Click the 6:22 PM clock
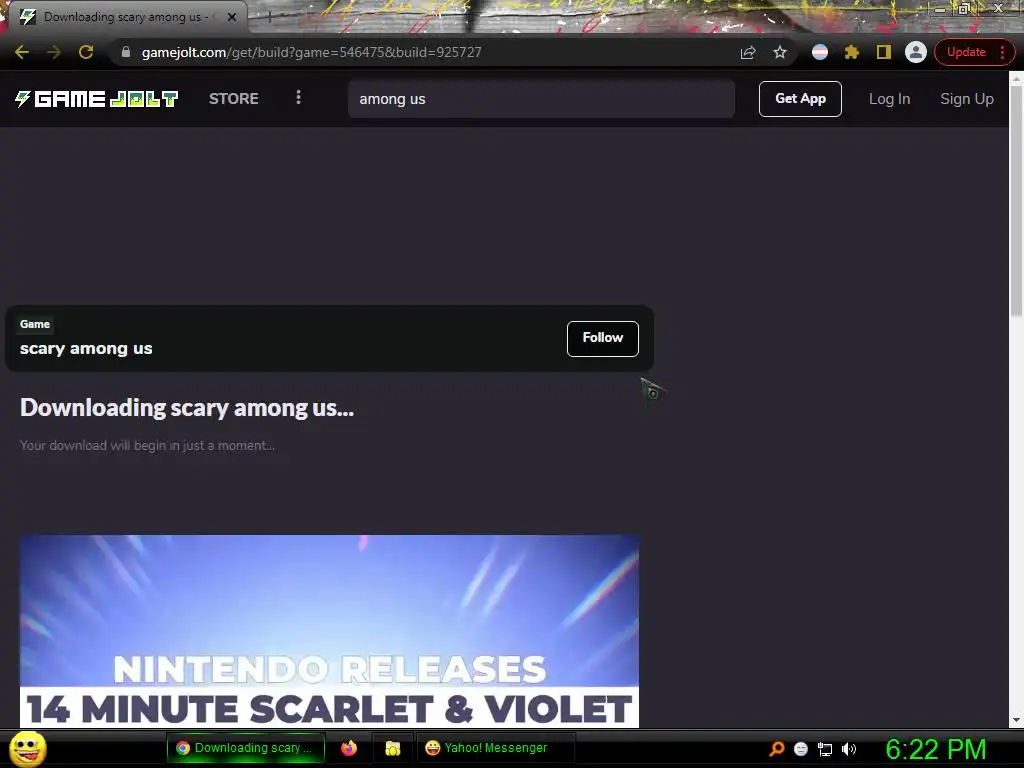Viewport: 1024px width, 768px height. (x=935, y=749)
